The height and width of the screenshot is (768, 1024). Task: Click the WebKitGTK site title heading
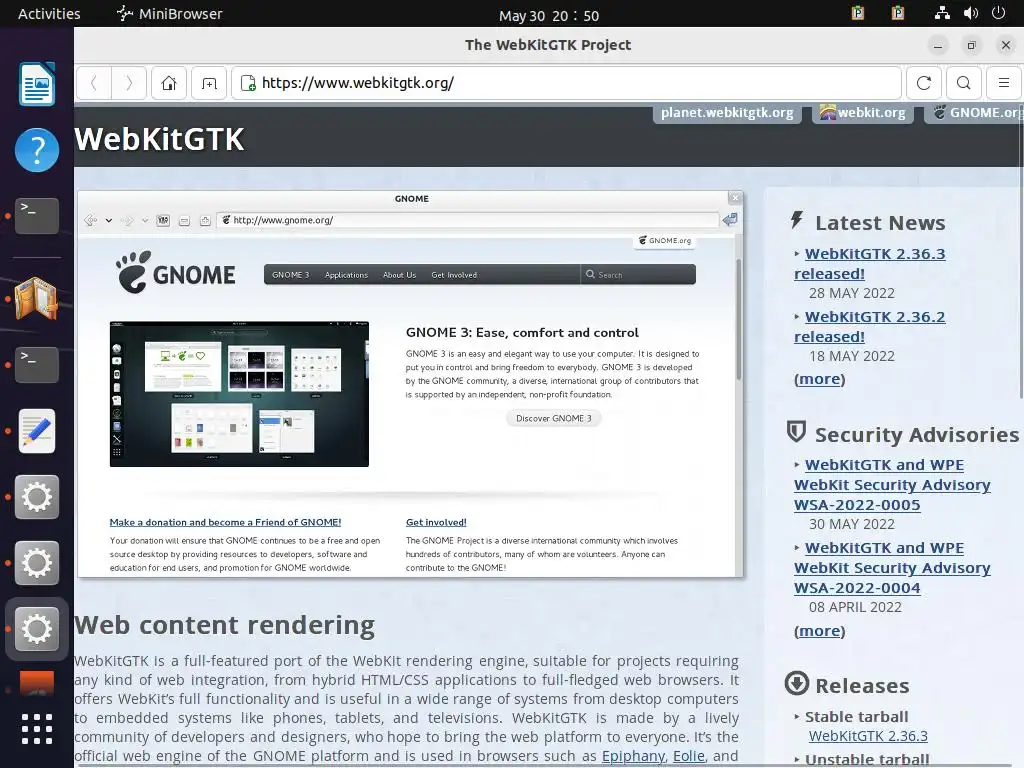(159, 139)
